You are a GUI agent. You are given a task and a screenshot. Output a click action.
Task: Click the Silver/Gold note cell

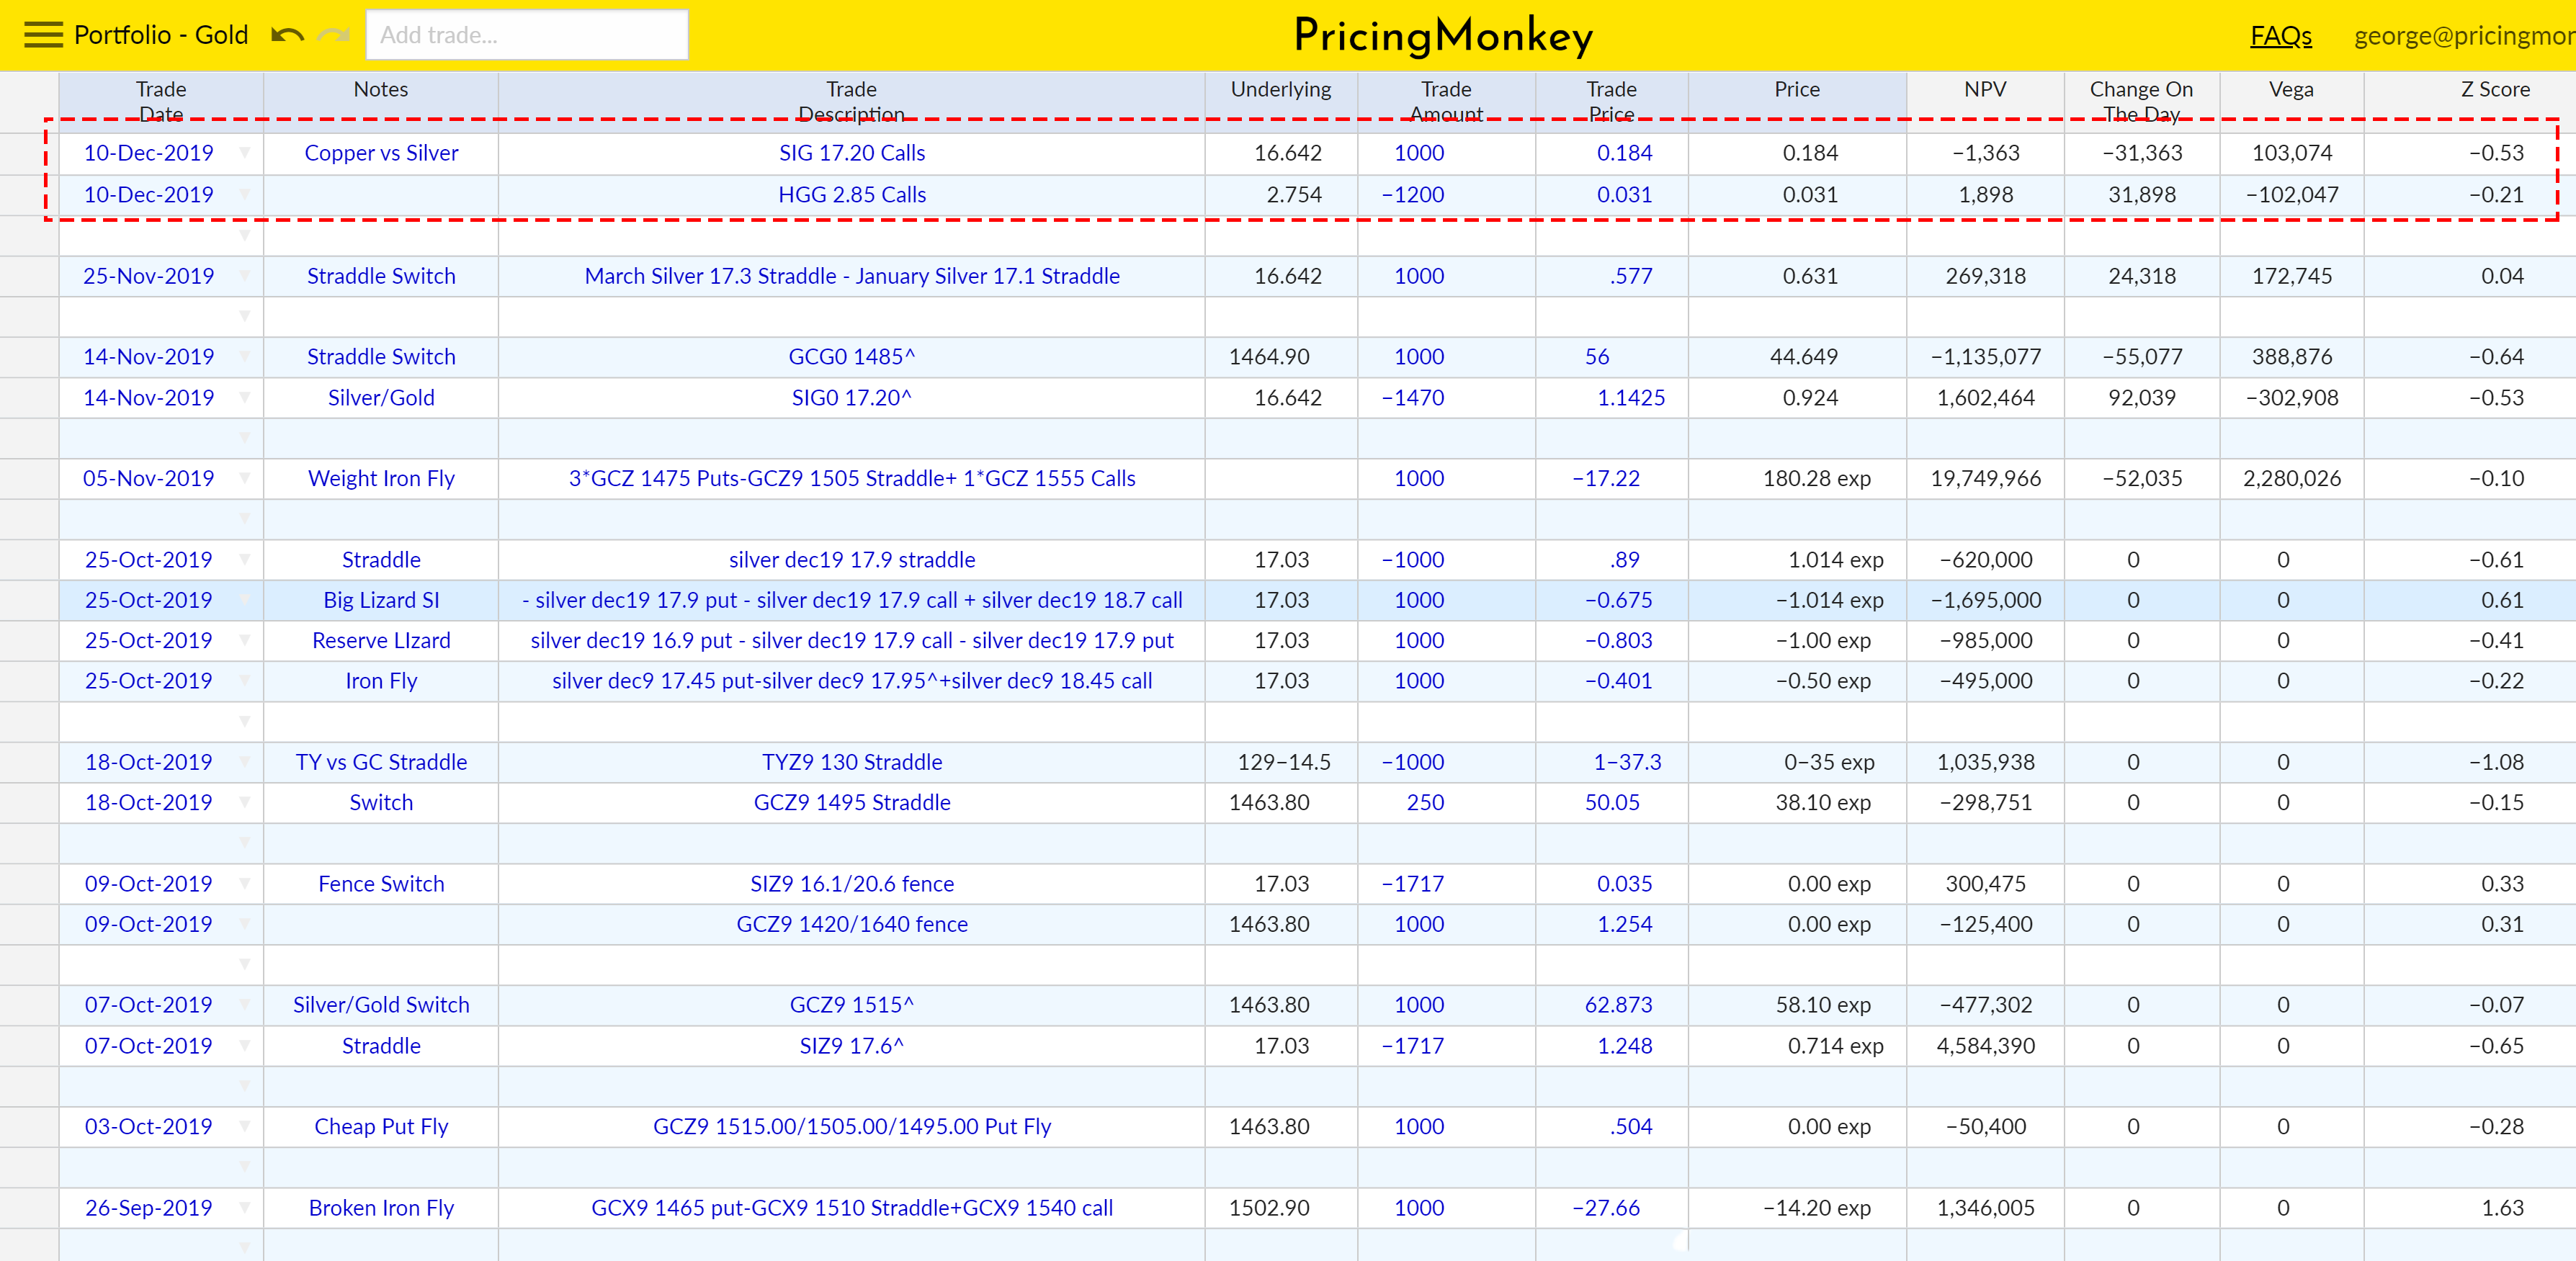click(381, 398)
